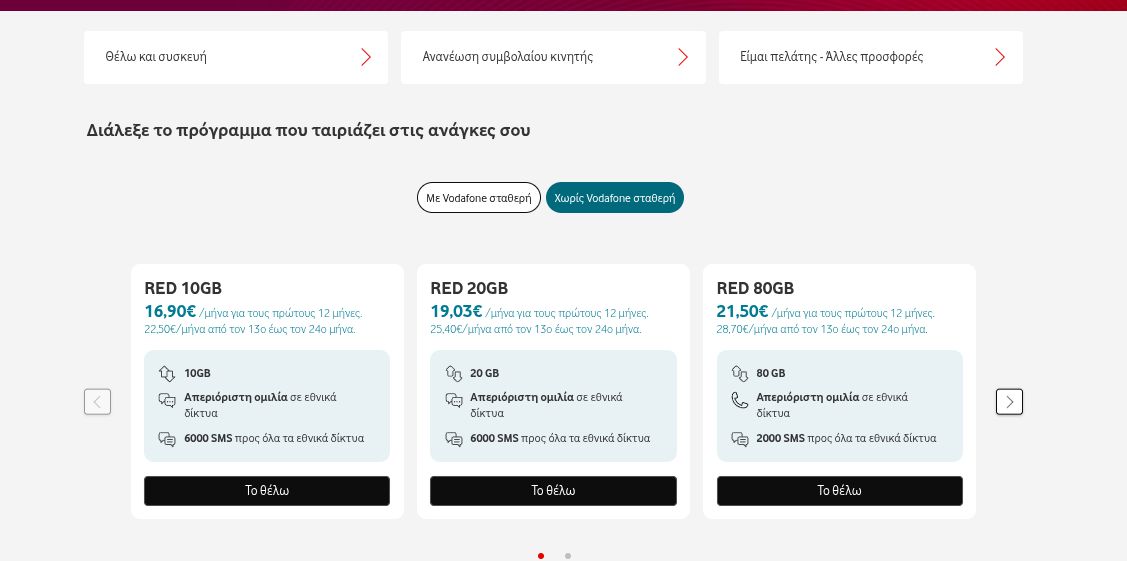The height and width of the screenshot is (561, 1127).
Task: Open the Θέλω και συσκευή link
Action: 236,57
